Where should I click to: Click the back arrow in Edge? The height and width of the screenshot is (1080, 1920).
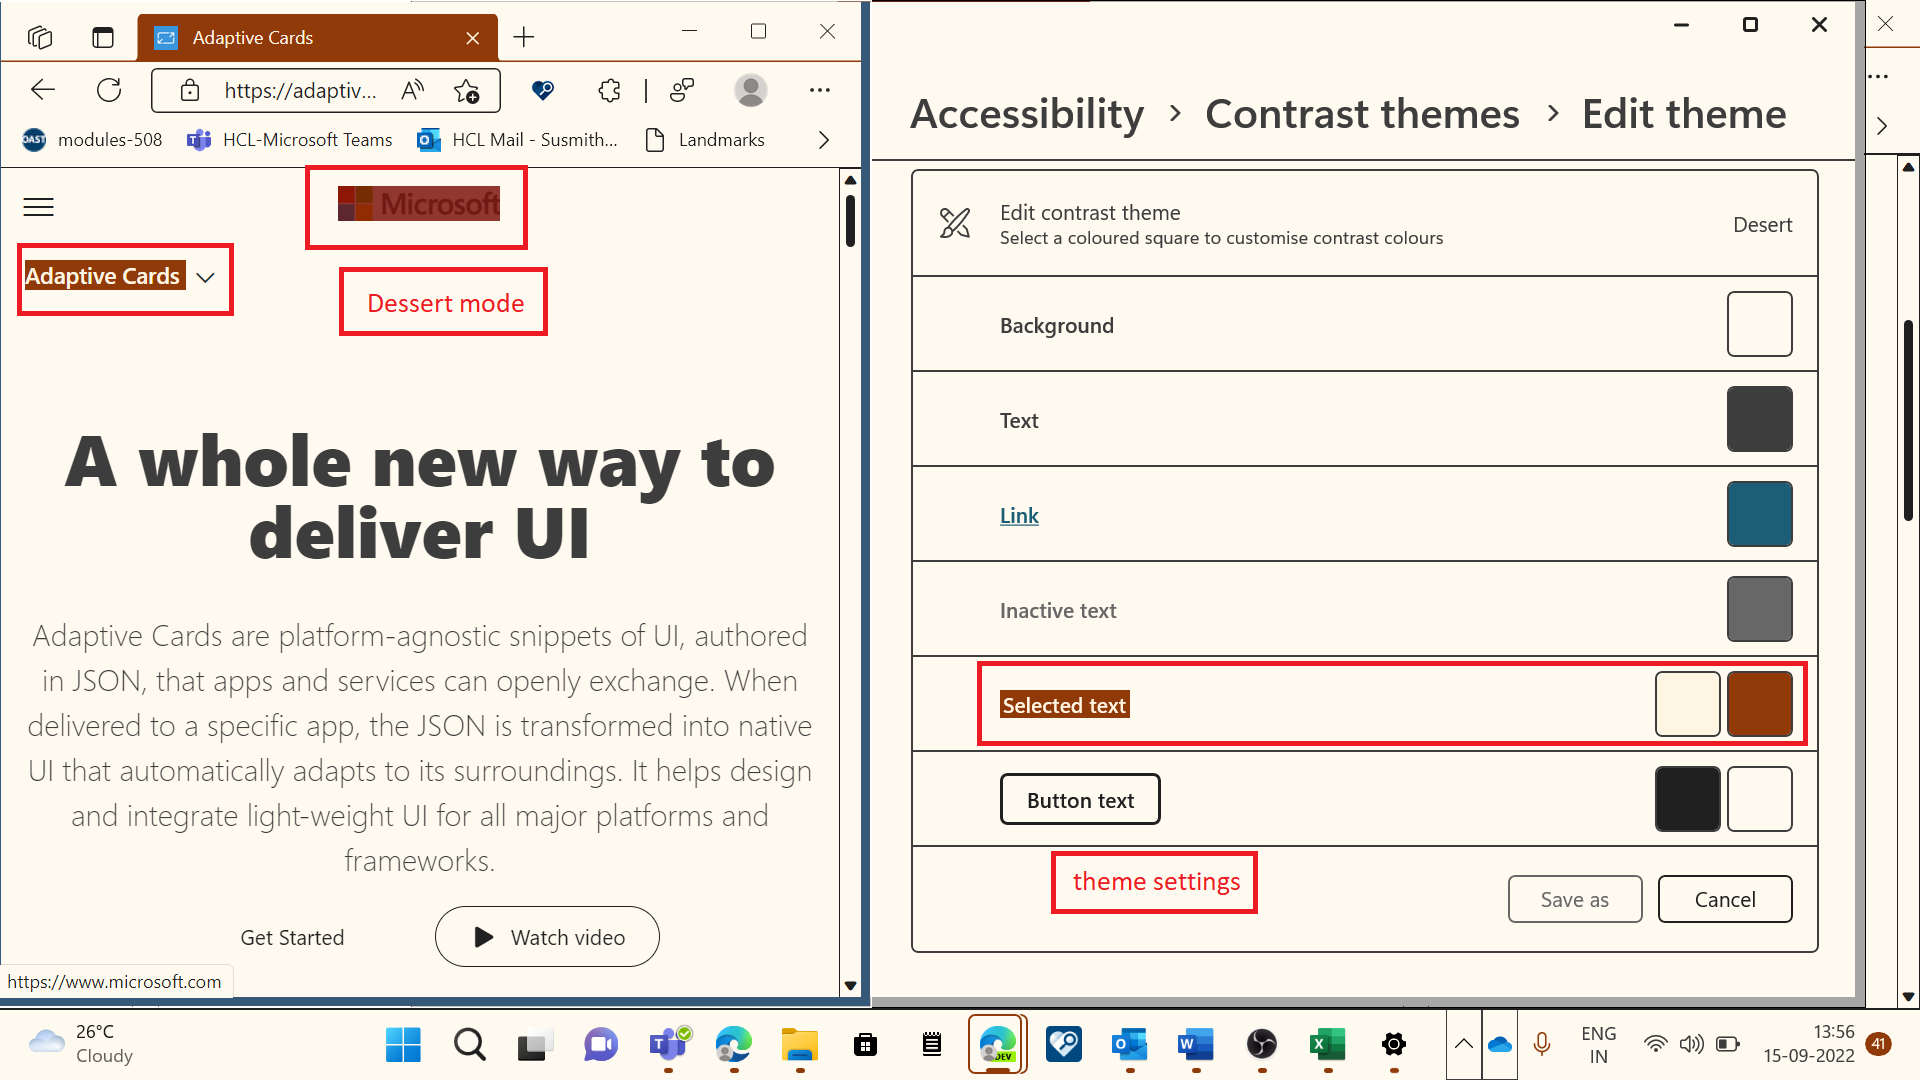[42, 90]
